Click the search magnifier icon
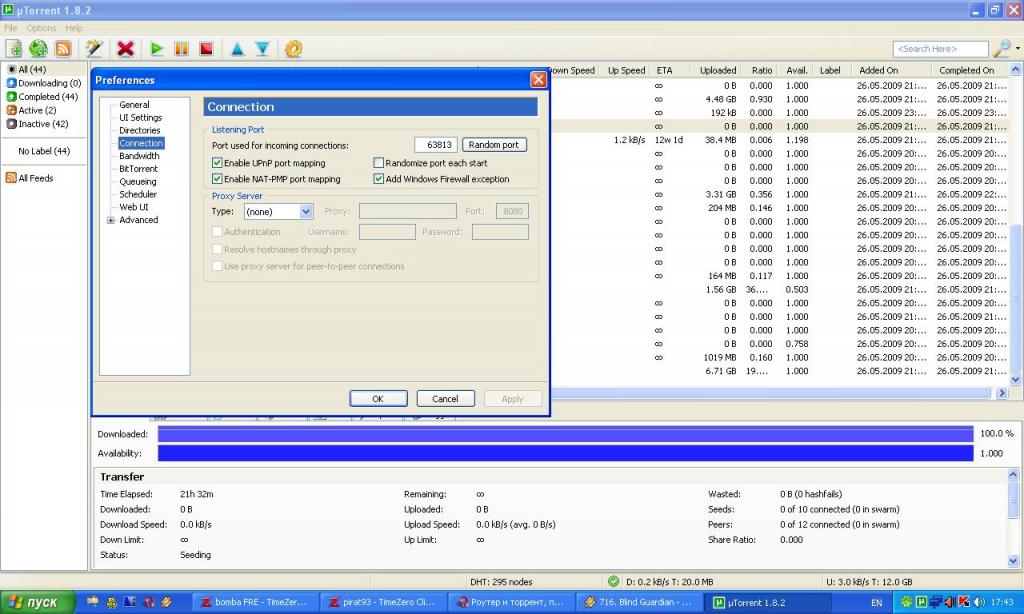Screen dimensions: 1024x614 [1001, 48]
